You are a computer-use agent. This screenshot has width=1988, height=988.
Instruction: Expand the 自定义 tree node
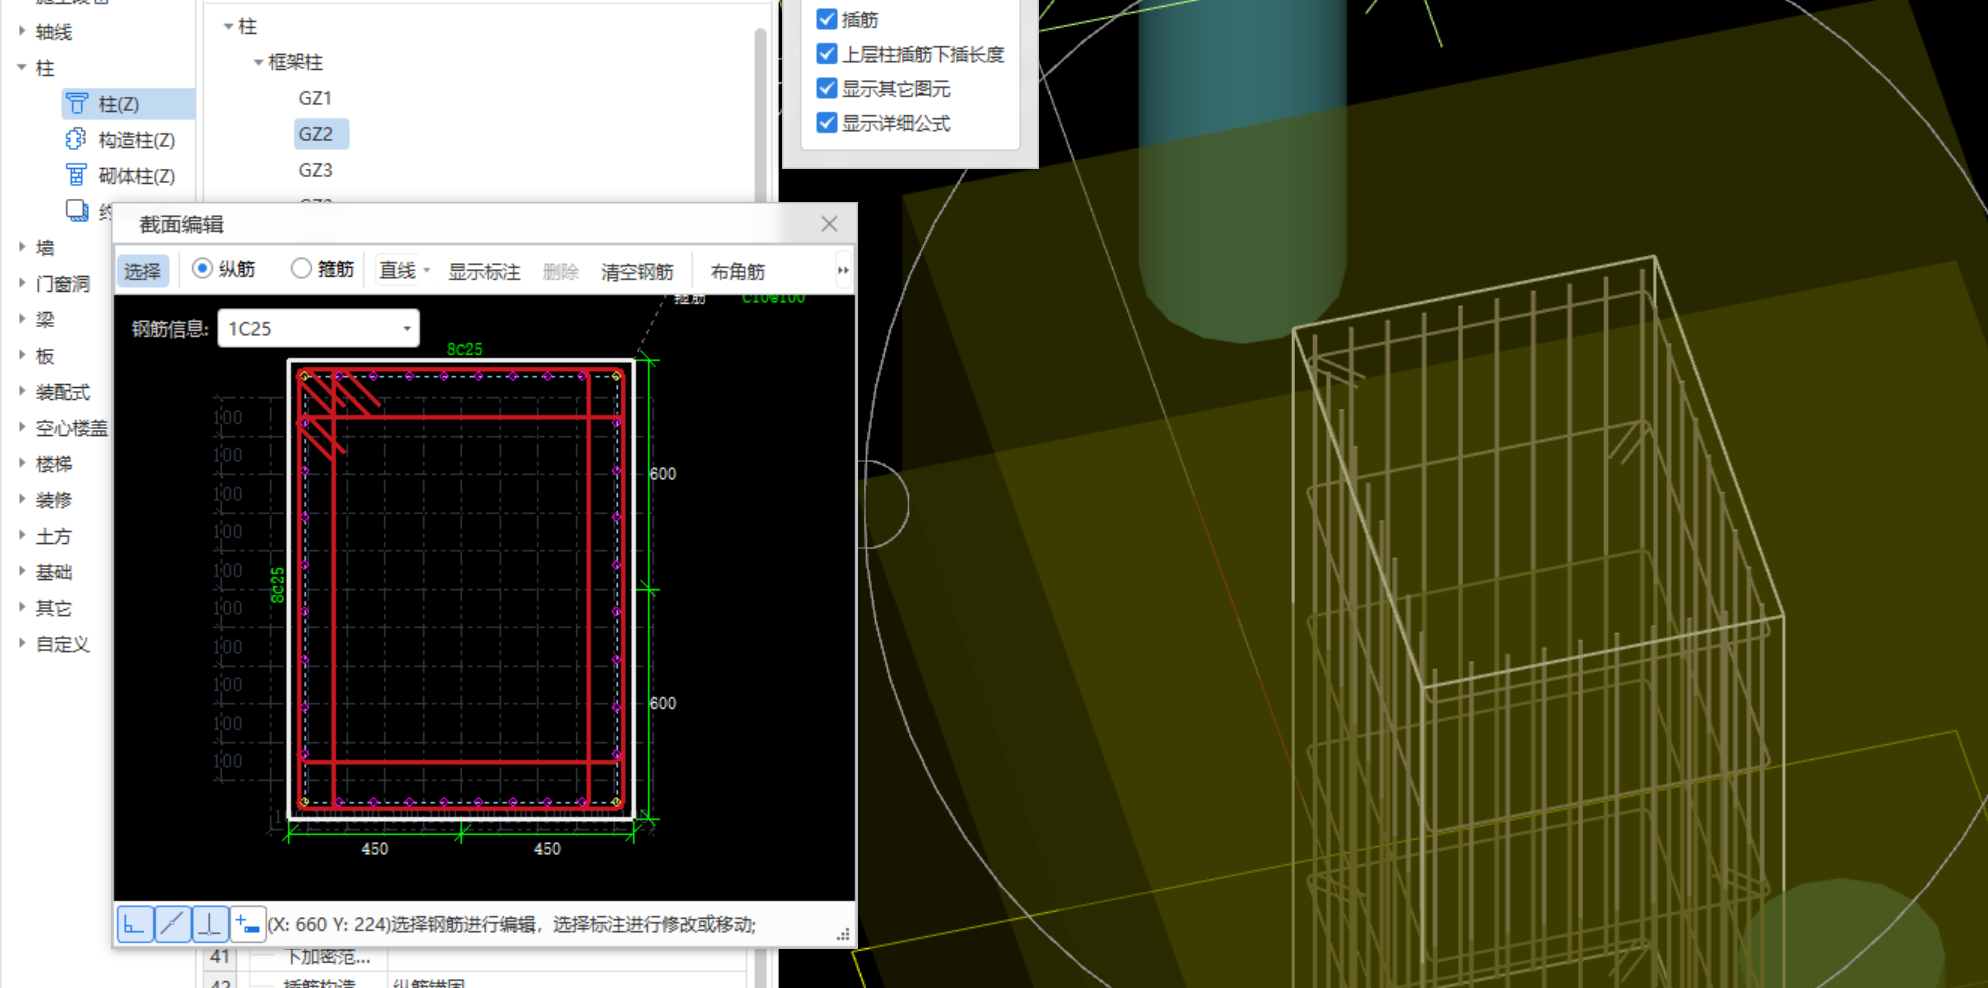coord(22,643)
